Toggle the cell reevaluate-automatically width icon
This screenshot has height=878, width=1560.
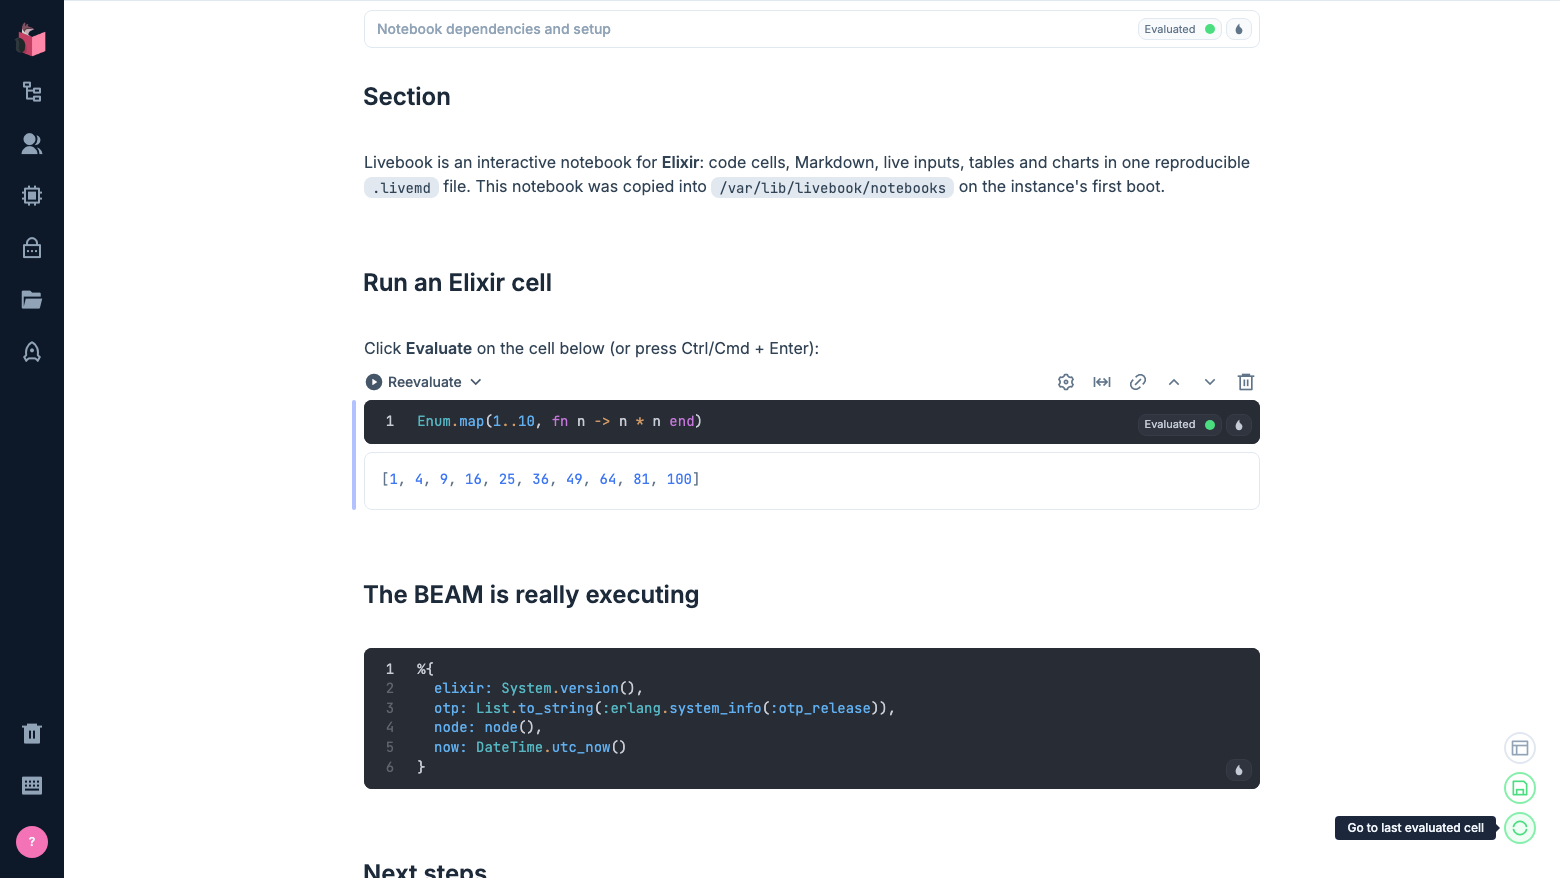[x=1102, y=382]
